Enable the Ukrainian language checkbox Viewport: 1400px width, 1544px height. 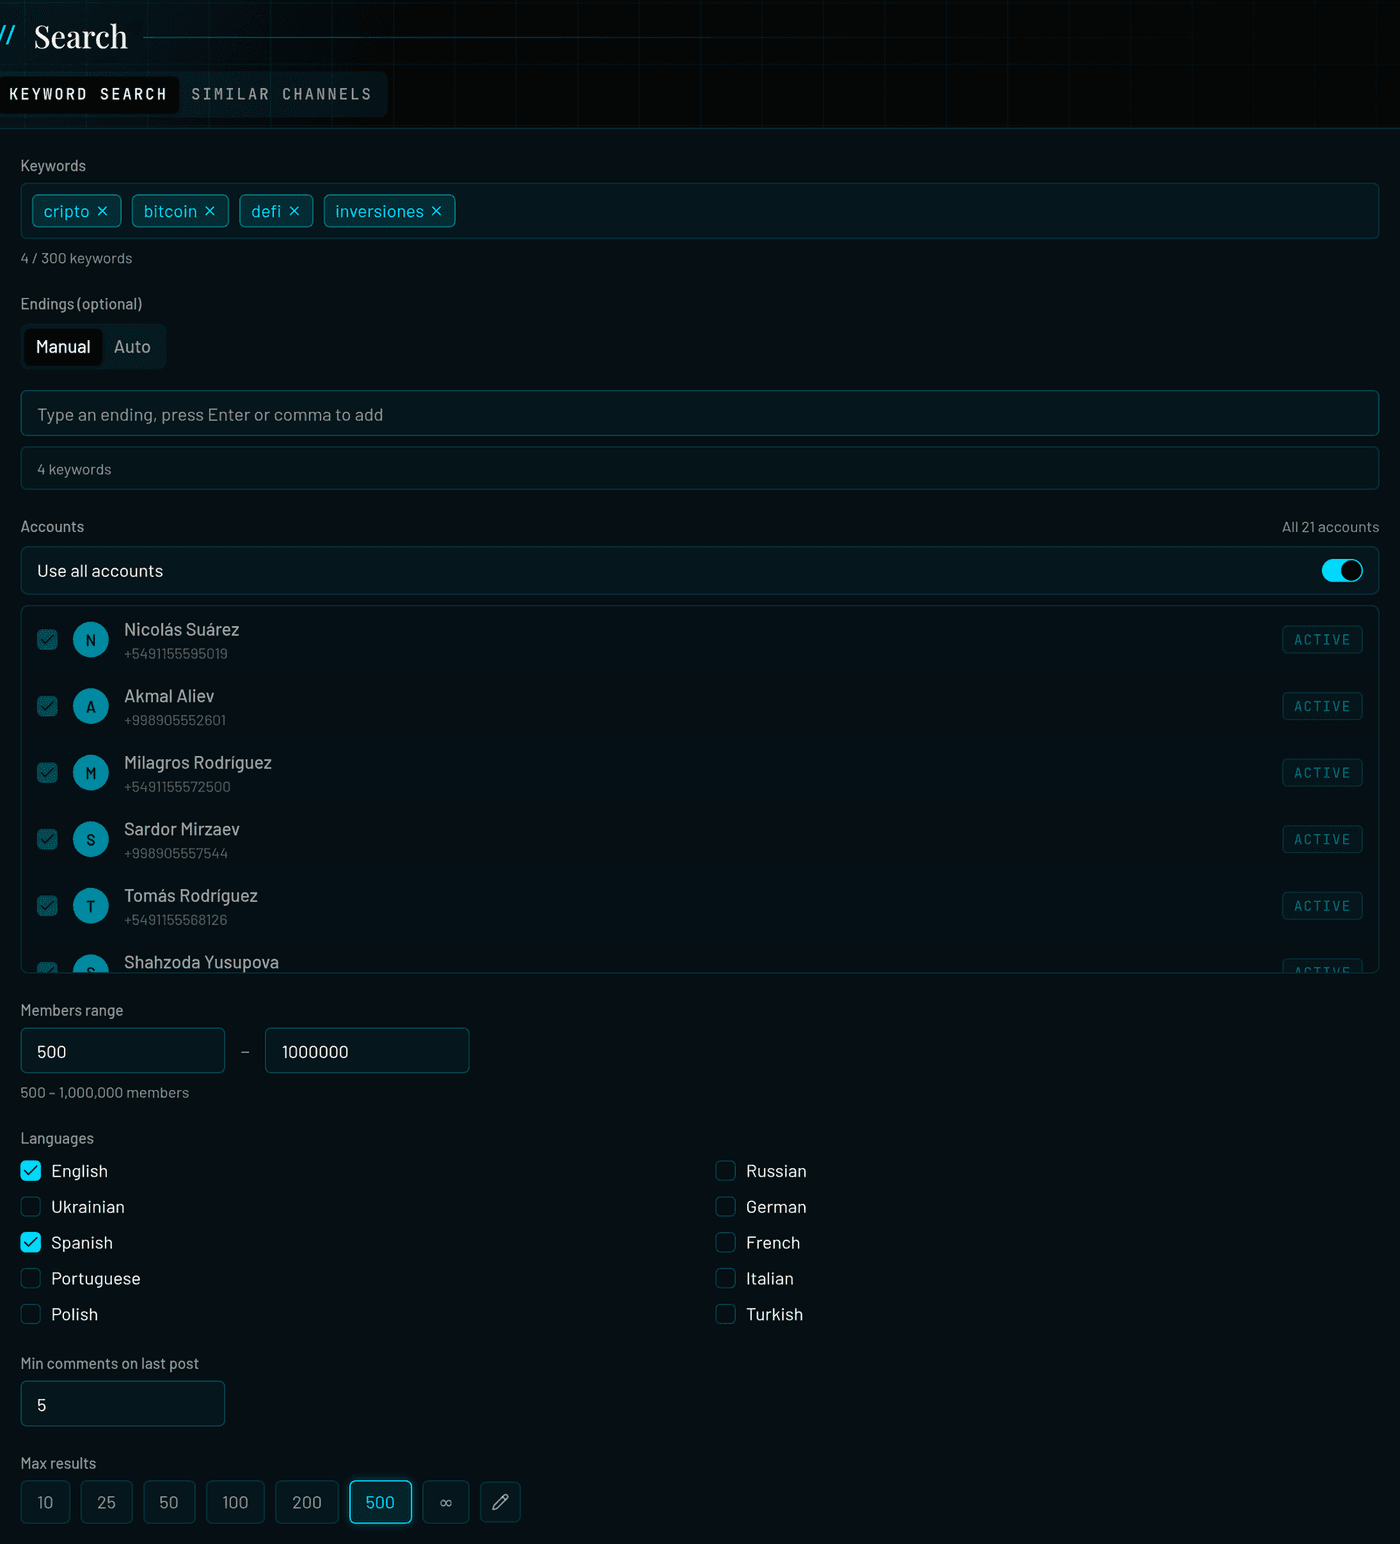[31, 1207]
